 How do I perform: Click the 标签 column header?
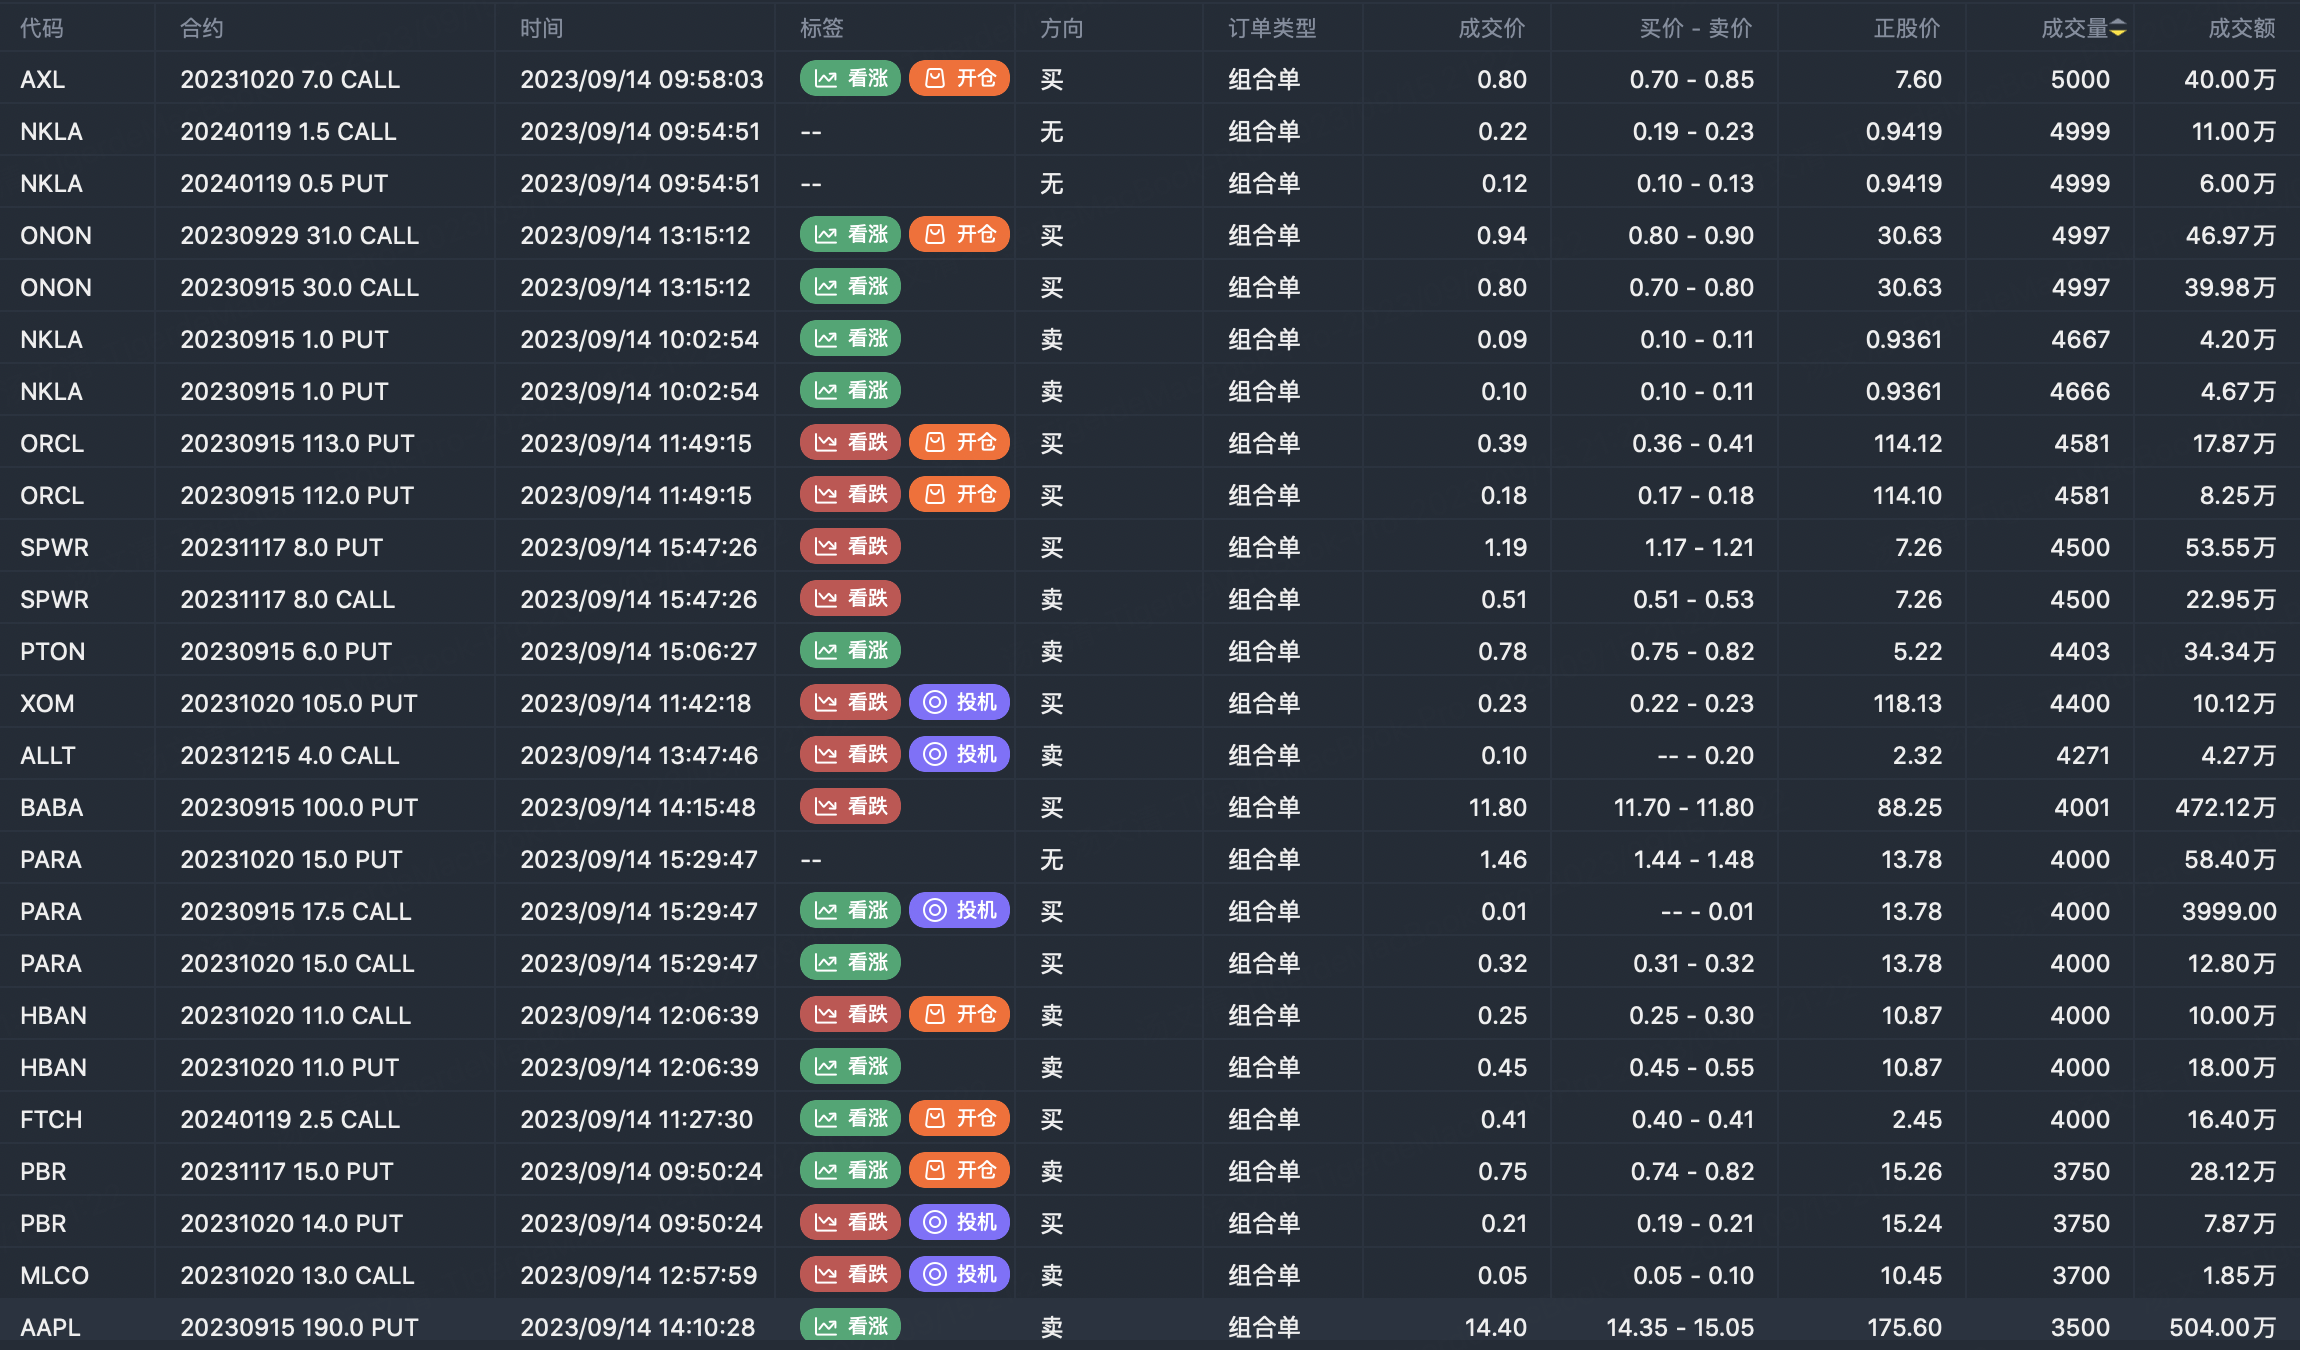tap(821, 28)
